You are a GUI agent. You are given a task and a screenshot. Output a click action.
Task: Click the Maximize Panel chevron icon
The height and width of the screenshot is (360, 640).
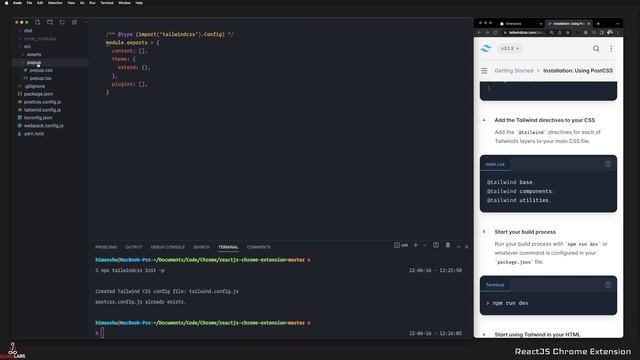(x=459, y=246)
